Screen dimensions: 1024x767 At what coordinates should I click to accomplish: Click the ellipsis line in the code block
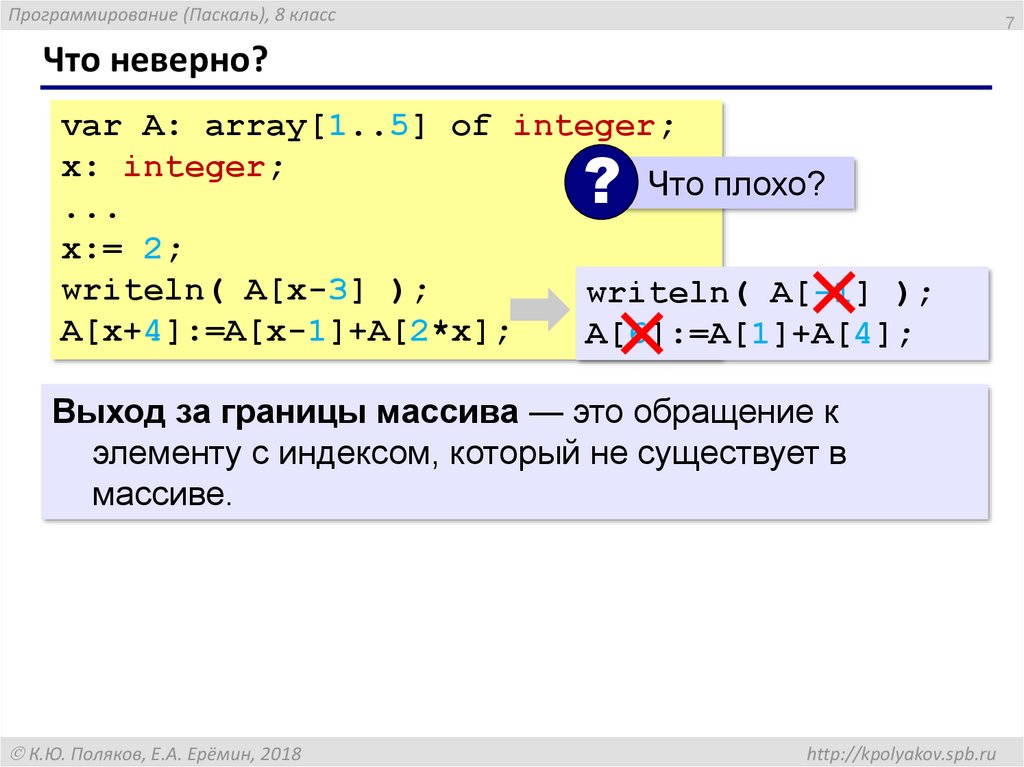point(91,212)
